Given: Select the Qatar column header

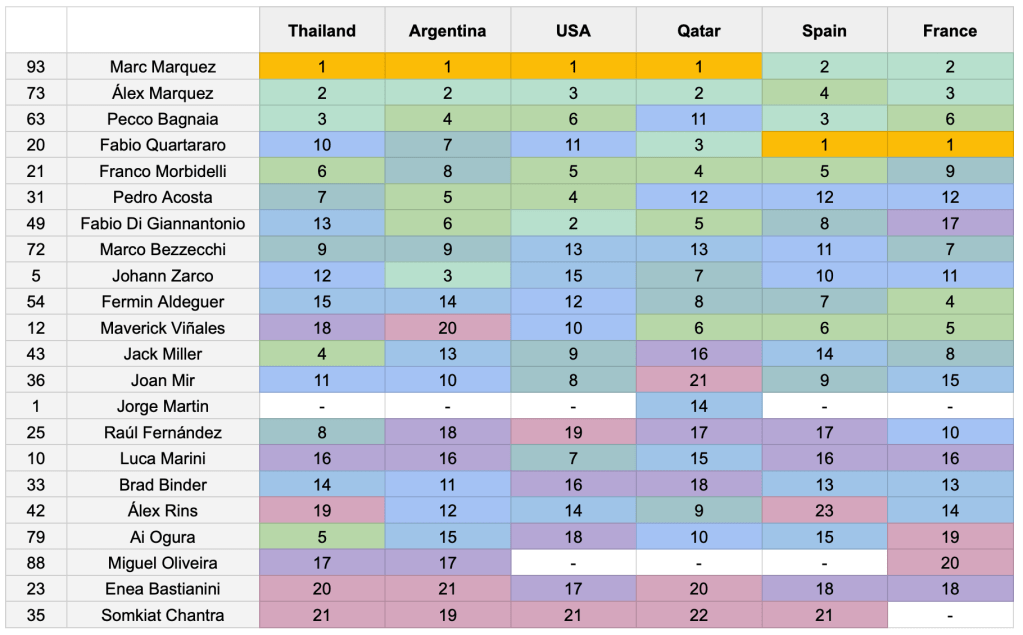Looking at the screenshot, I should (x=698, y=31).
